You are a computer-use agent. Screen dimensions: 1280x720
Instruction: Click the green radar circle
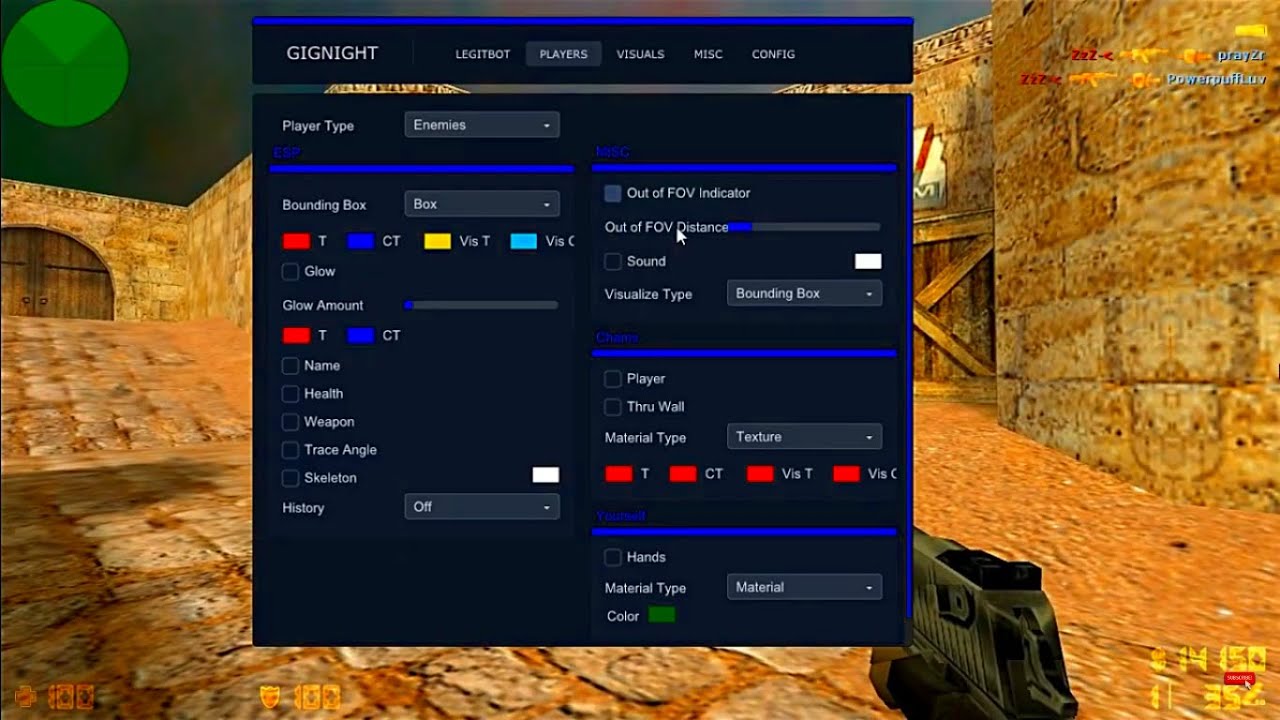click(x=65, y=63)
